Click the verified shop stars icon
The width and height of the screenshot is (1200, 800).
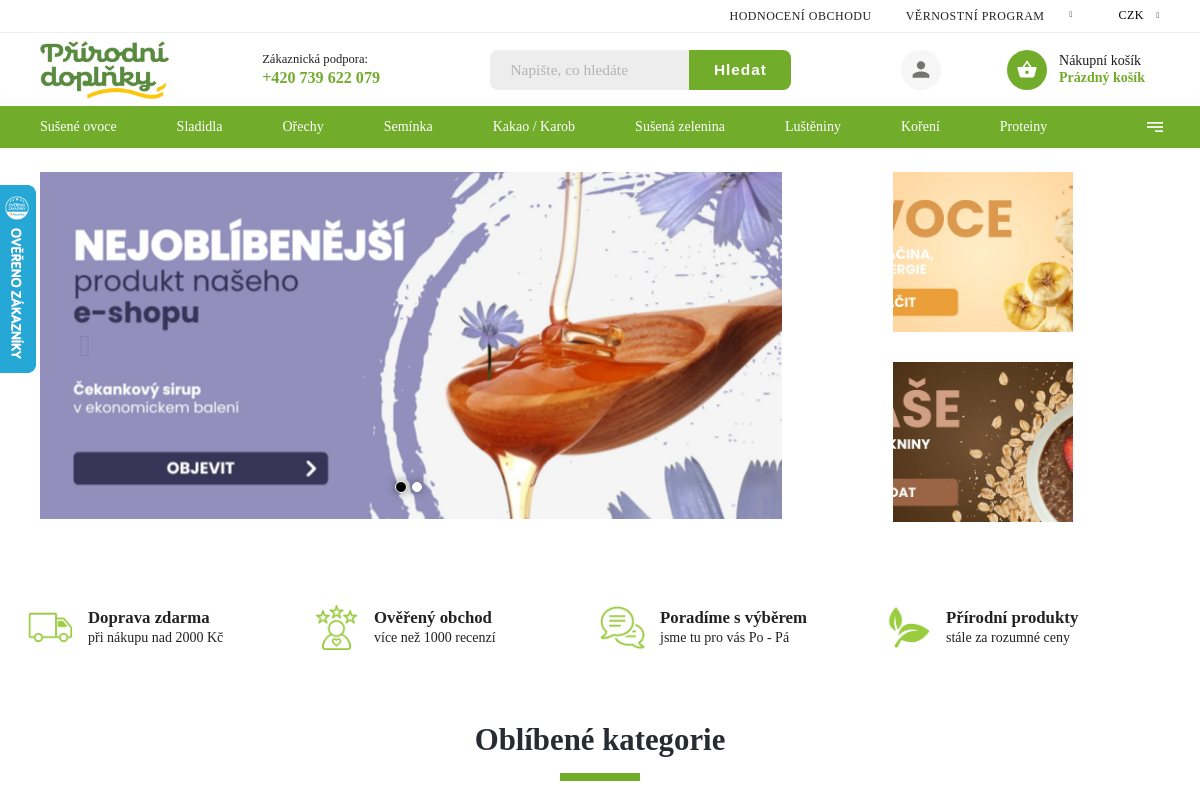[336, 627]
